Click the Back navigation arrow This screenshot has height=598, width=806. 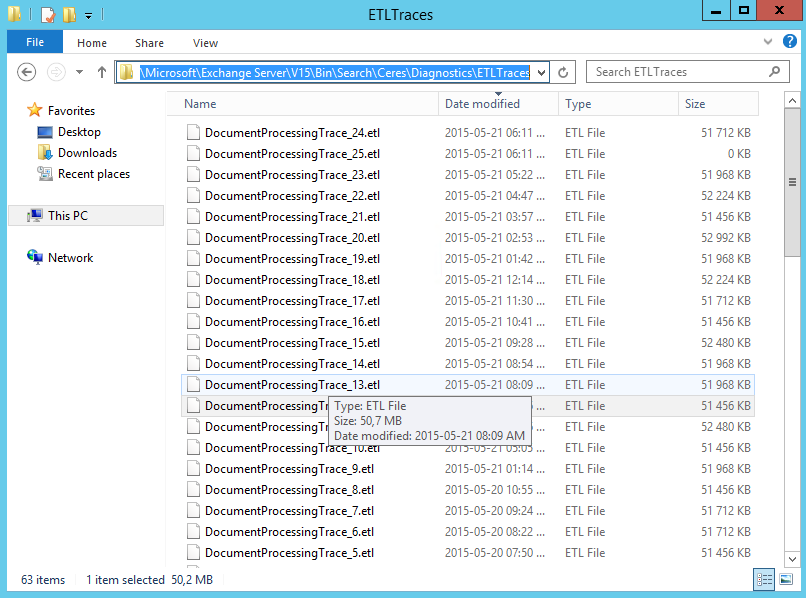coord(26,72)
